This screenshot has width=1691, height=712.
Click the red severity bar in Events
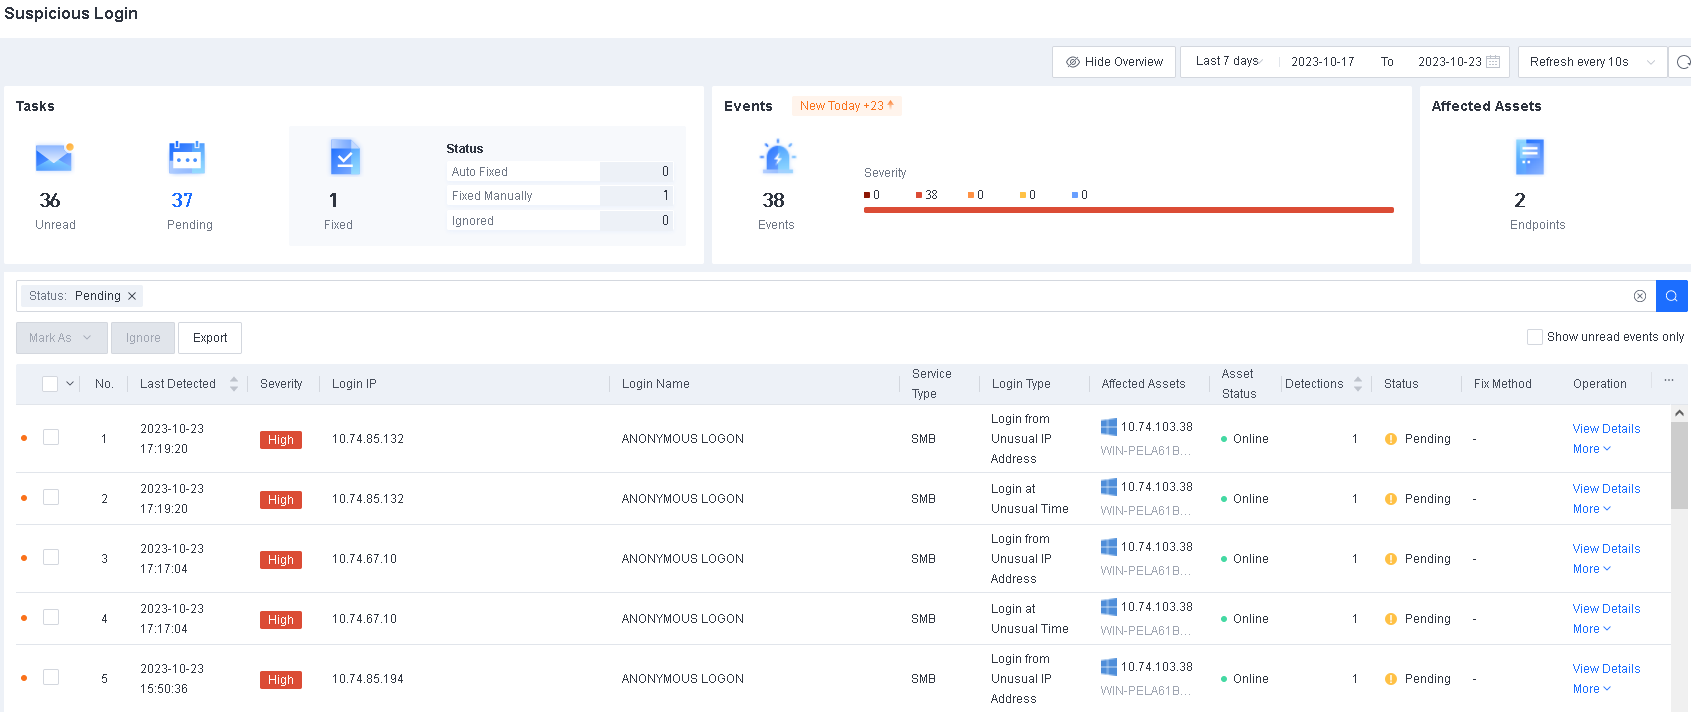(1128, 210)
